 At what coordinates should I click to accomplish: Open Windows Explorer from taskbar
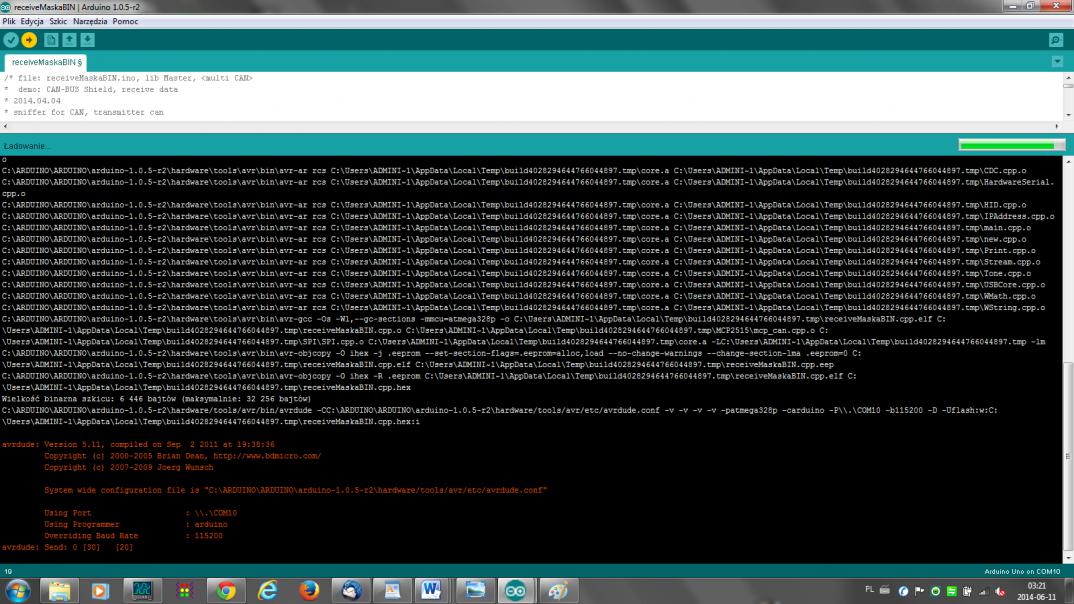(59, 590)
